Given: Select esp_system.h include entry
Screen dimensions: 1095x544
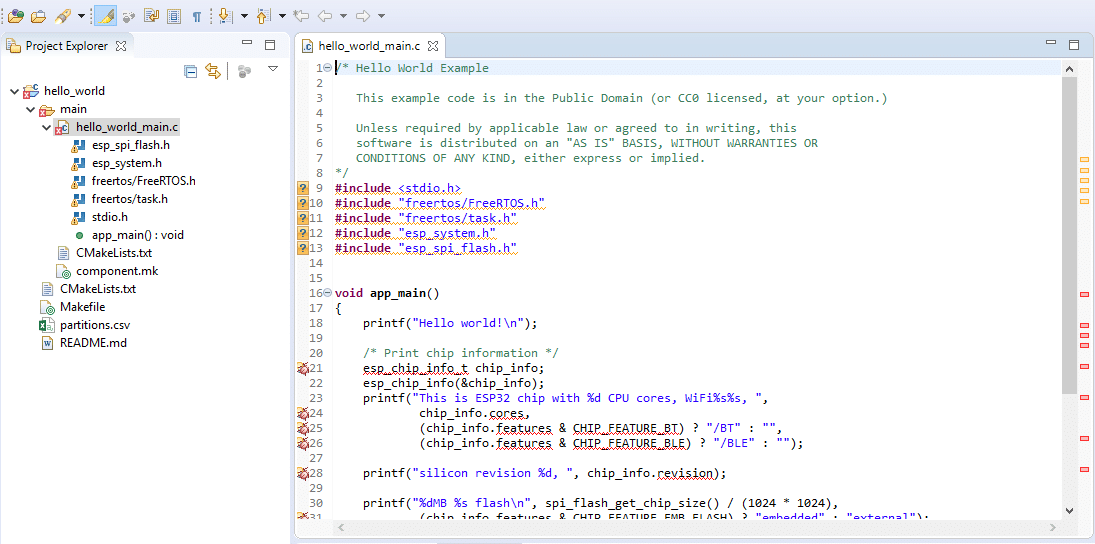Looking at the screenshot, I should (126, 163).
